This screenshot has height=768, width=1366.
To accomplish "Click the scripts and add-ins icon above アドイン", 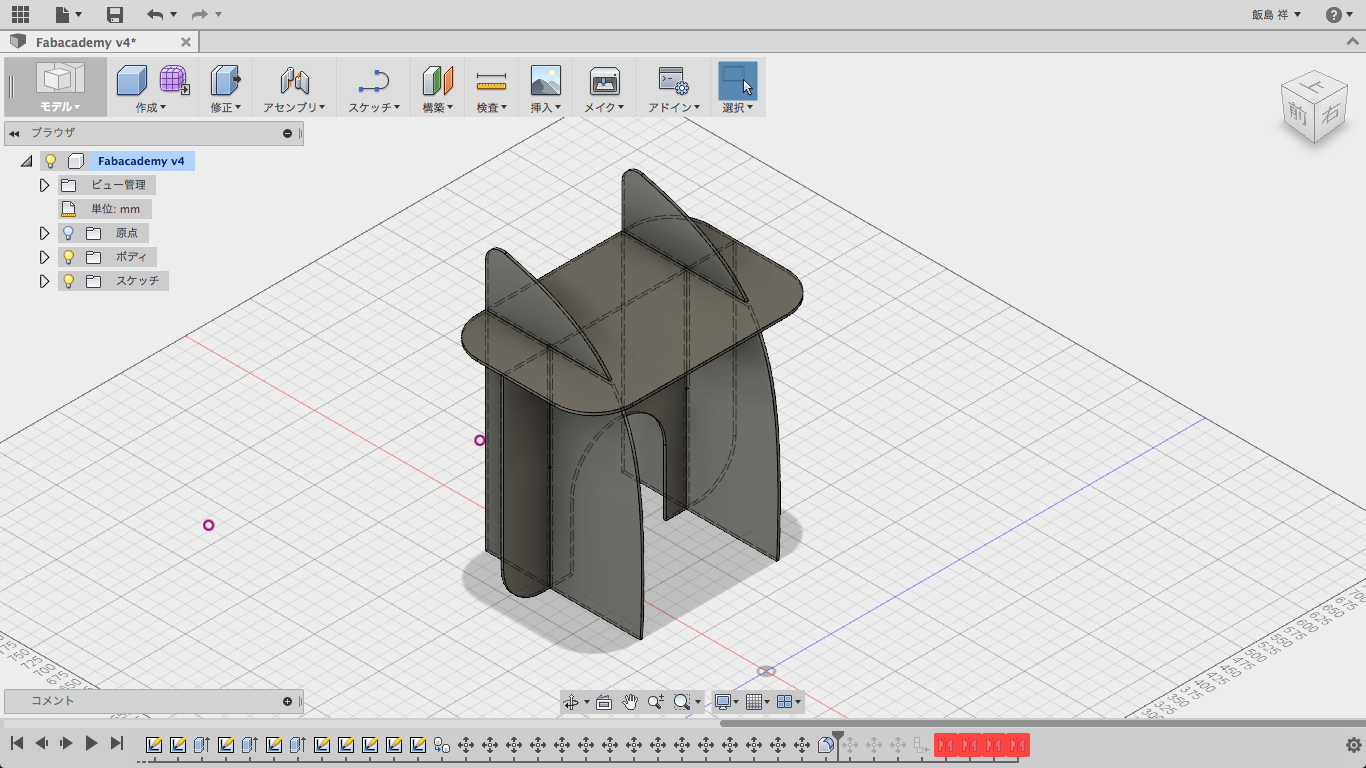I will click(672, 80).
